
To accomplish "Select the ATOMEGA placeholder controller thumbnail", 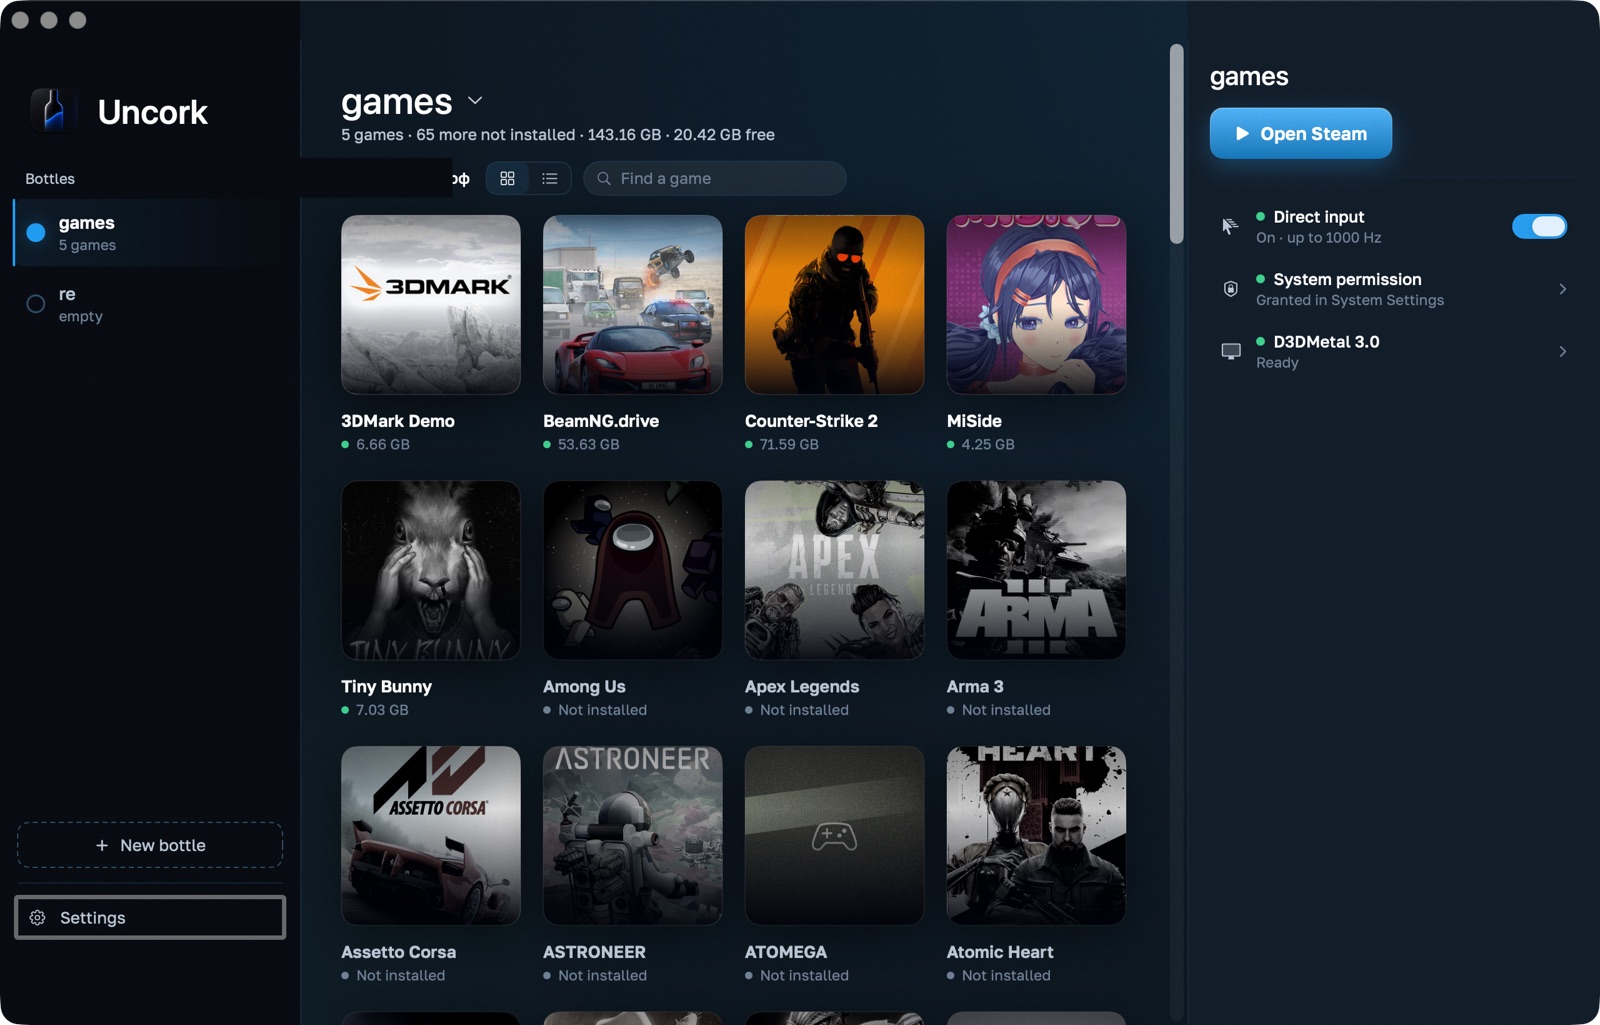I will tap(835, 836).
